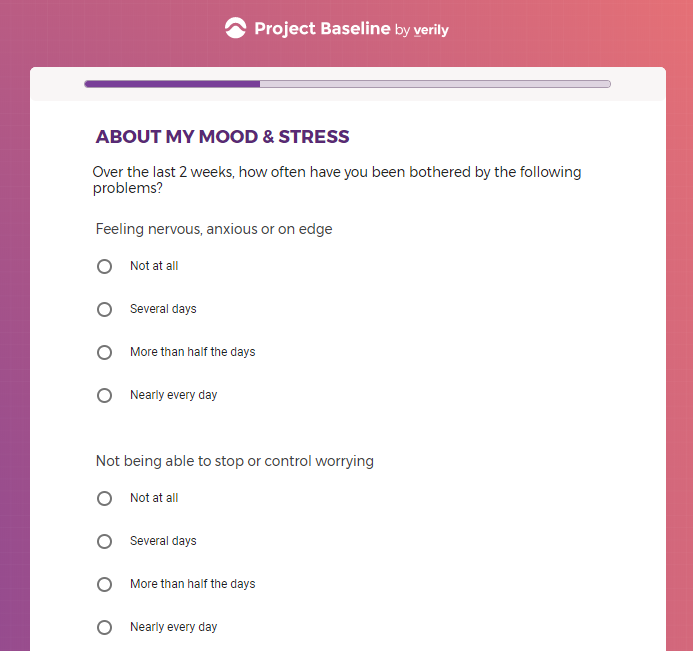Viewport: 693px width, 651px height.
Task: Choose 'Several days' for unable to control worrying
Action: (x=105, y=541)
